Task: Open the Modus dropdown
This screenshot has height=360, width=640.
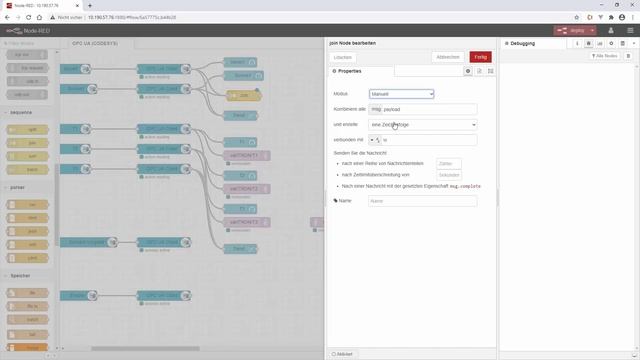Action: [x=401, y=94]
